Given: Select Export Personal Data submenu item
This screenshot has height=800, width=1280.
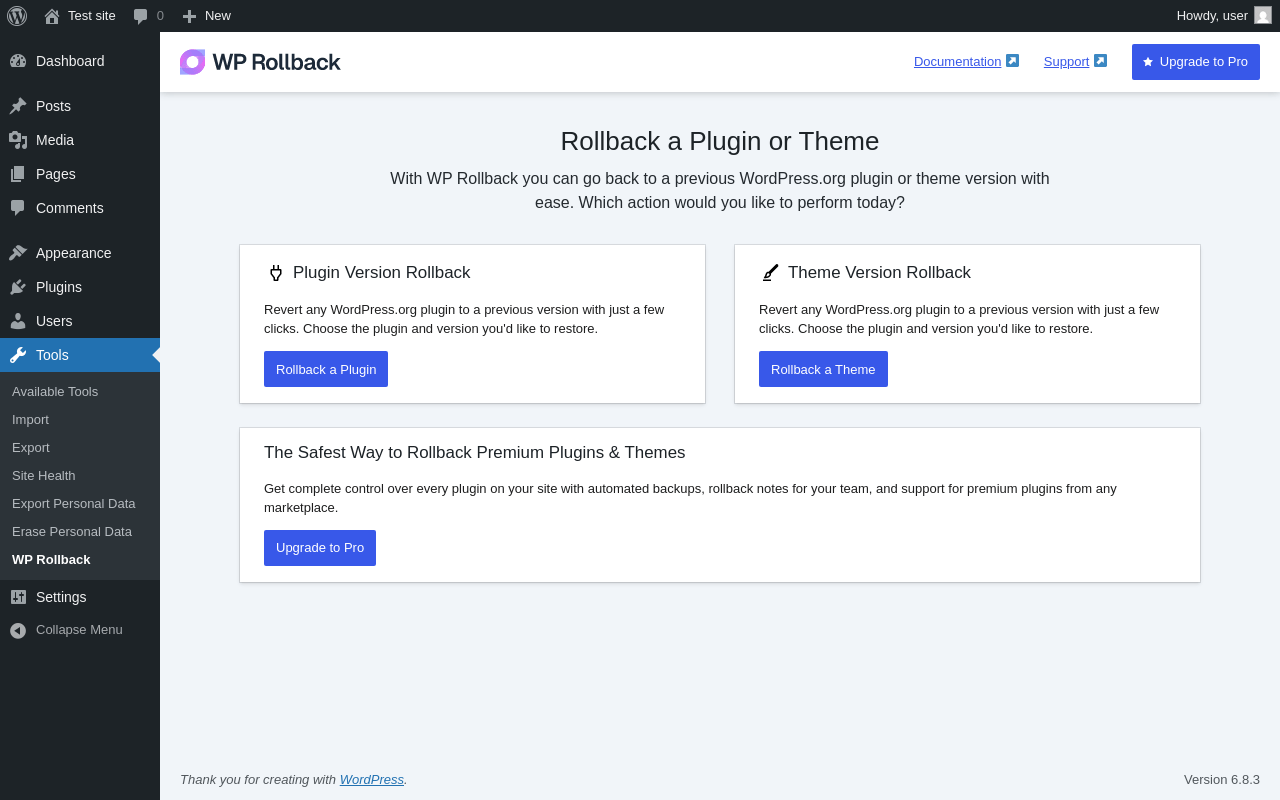Looking at the screenshot, I should (74, 504).
